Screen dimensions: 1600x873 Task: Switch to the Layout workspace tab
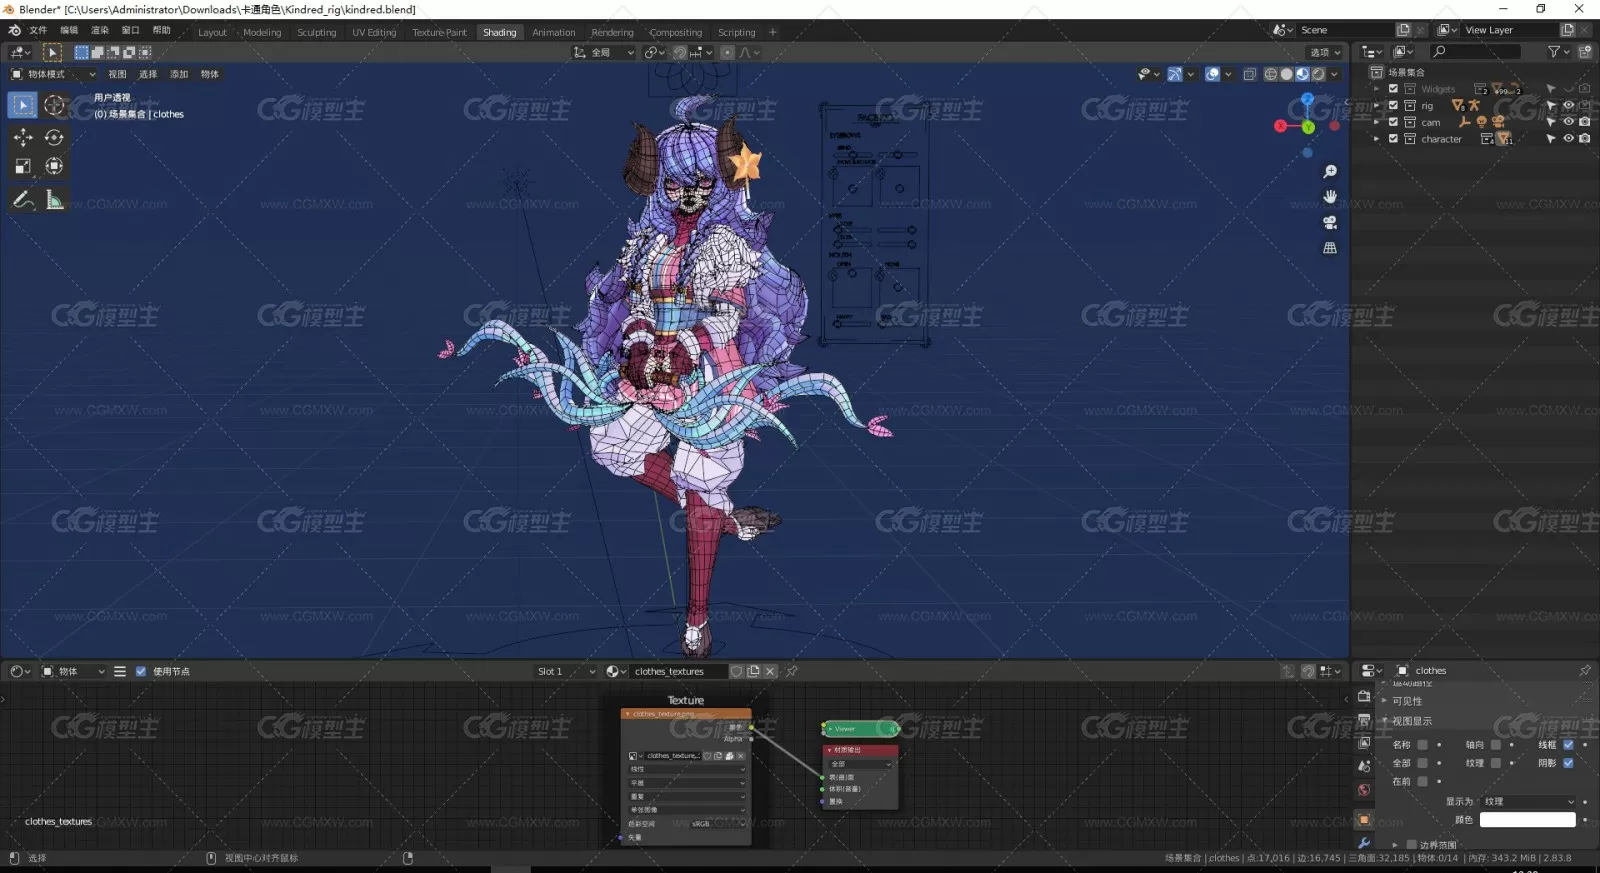[x=212, y=32]
